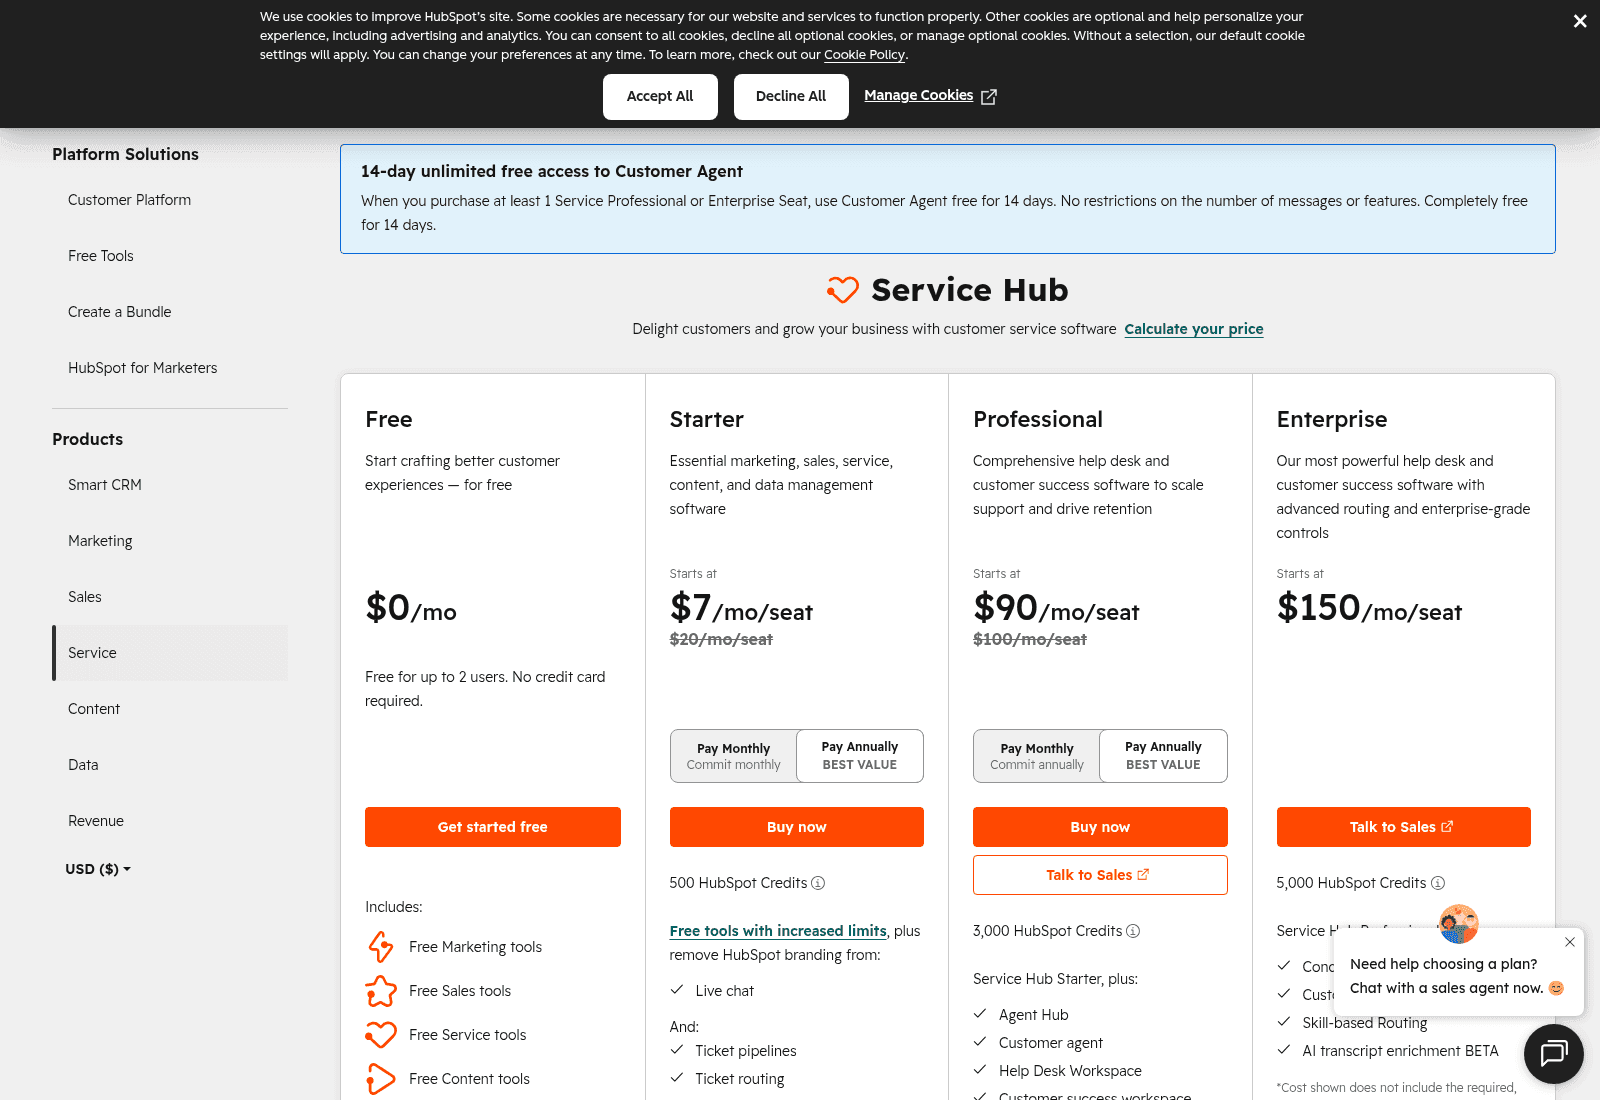Click the Enterprise Talk to Sales button

(x=1404, y=827)
